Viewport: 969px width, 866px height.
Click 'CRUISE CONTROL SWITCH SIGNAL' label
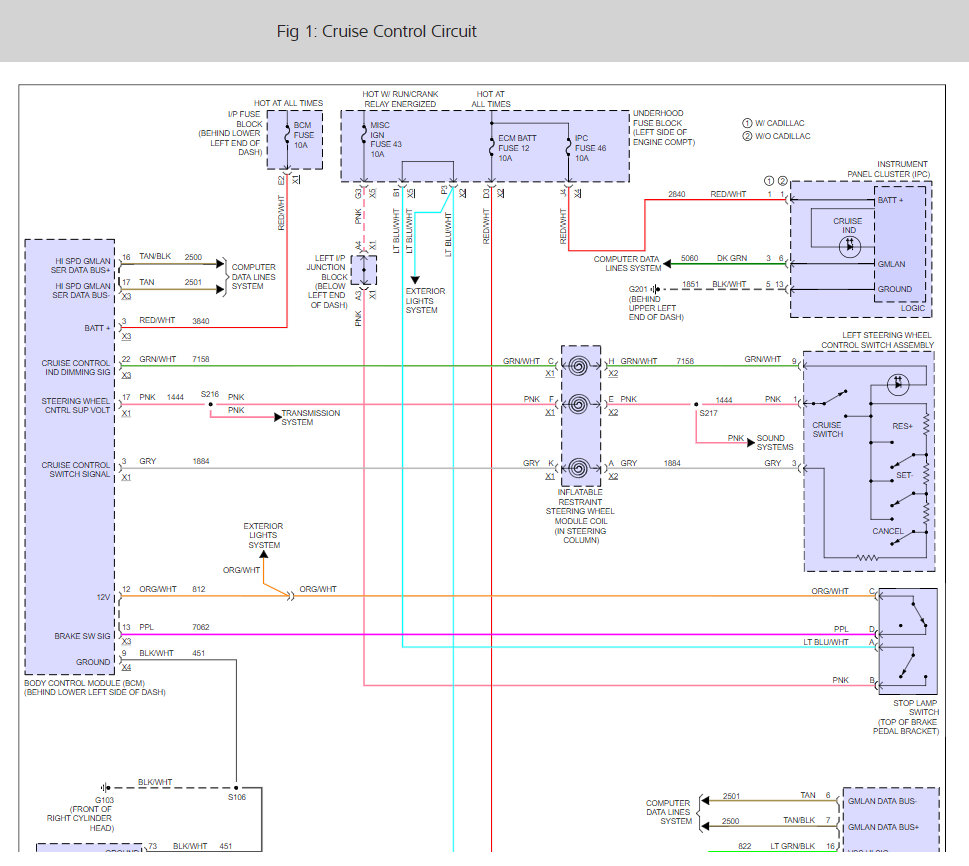point(76,469)
